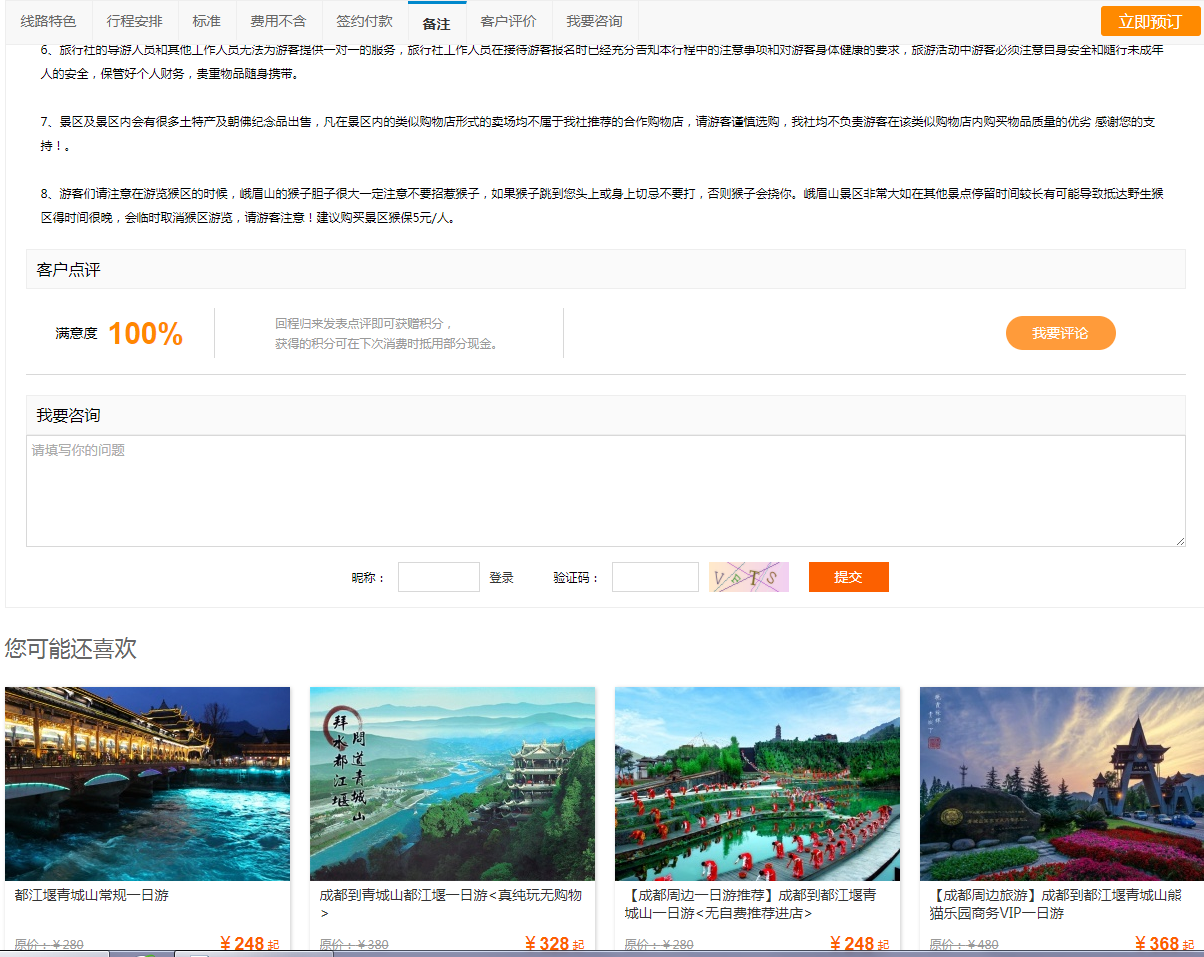
Task: Open the 都江堰 night bridge tour thumbnail
Action: pyautogui.click(x=147, y=783)
